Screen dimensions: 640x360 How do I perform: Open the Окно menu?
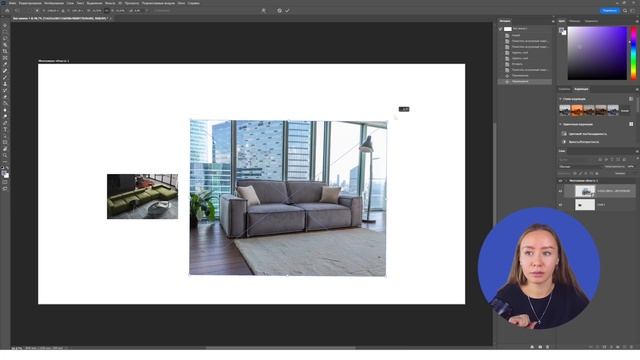coord(181,3)
